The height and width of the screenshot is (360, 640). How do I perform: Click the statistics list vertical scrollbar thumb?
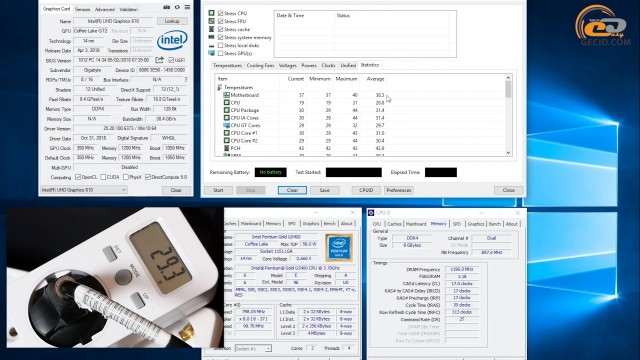(x=508, y=89)
